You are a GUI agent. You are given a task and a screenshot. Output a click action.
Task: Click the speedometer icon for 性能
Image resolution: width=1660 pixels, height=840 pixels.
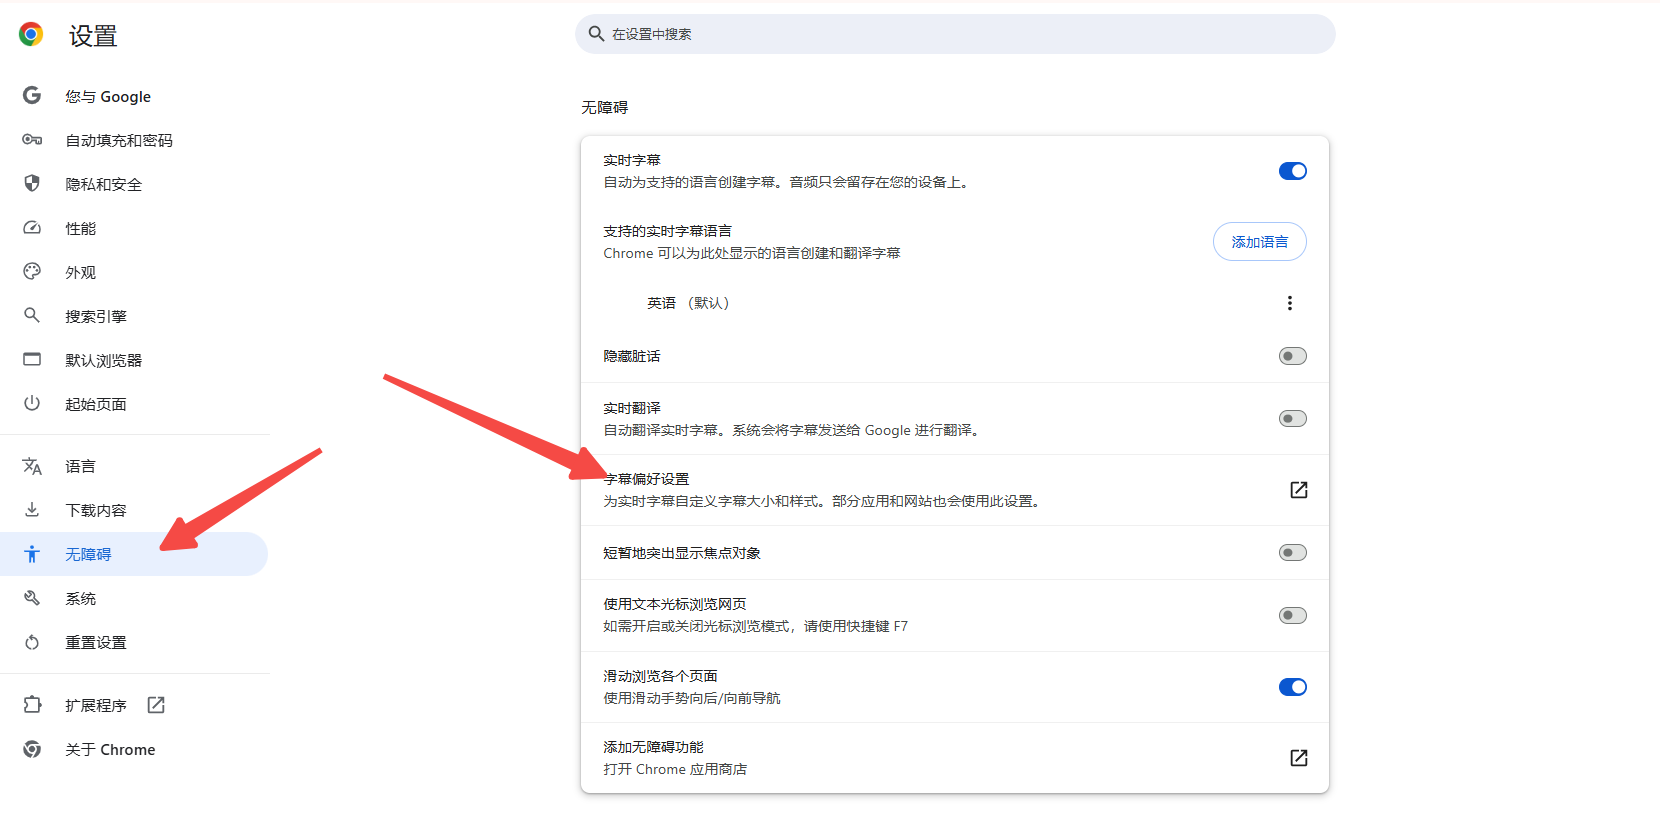point(32,228)
